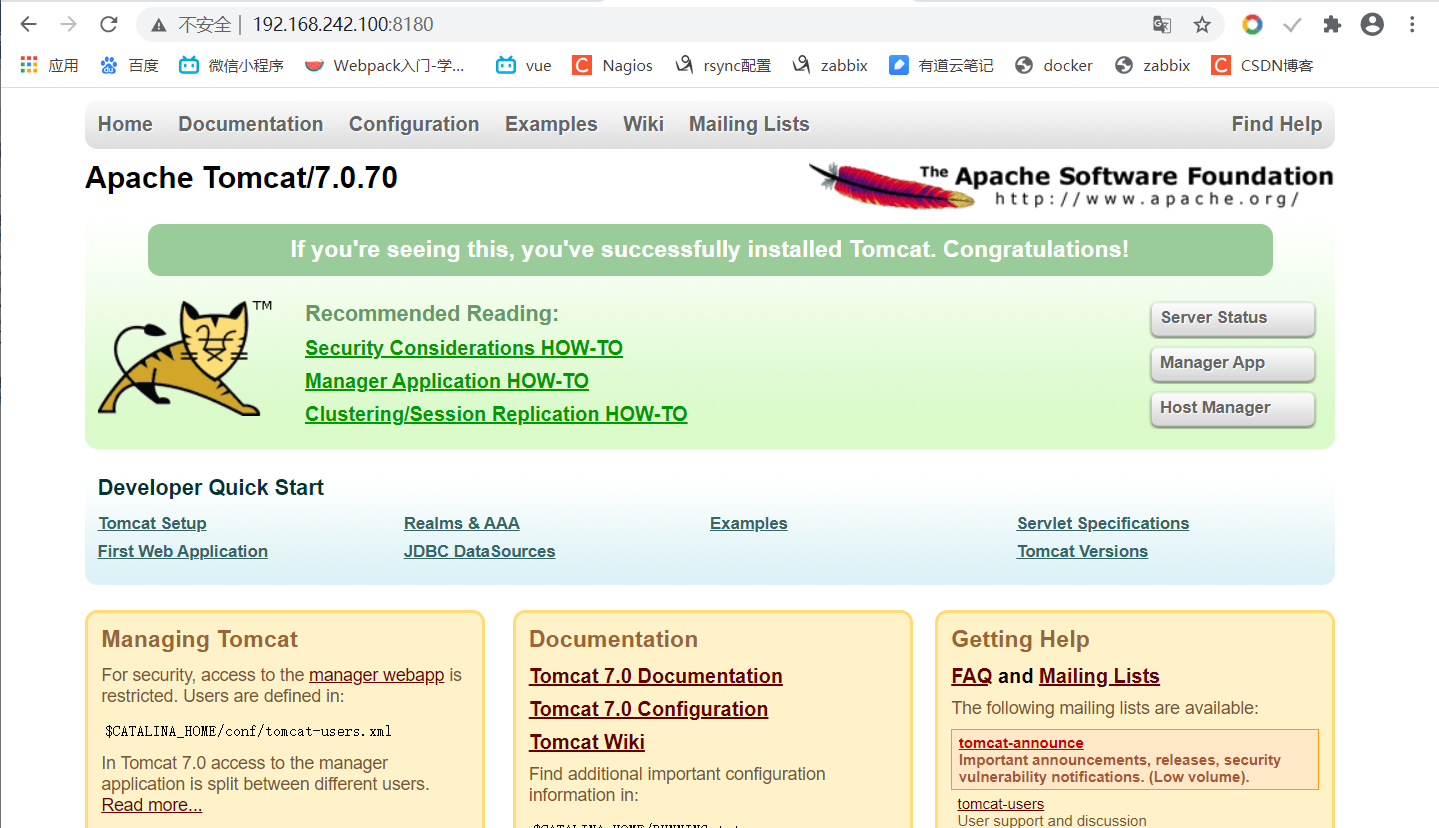The width and height of the screenshot is (1439, 828).
Task: Open the Nagios bookmark
Action: click(x=612, y=65)
